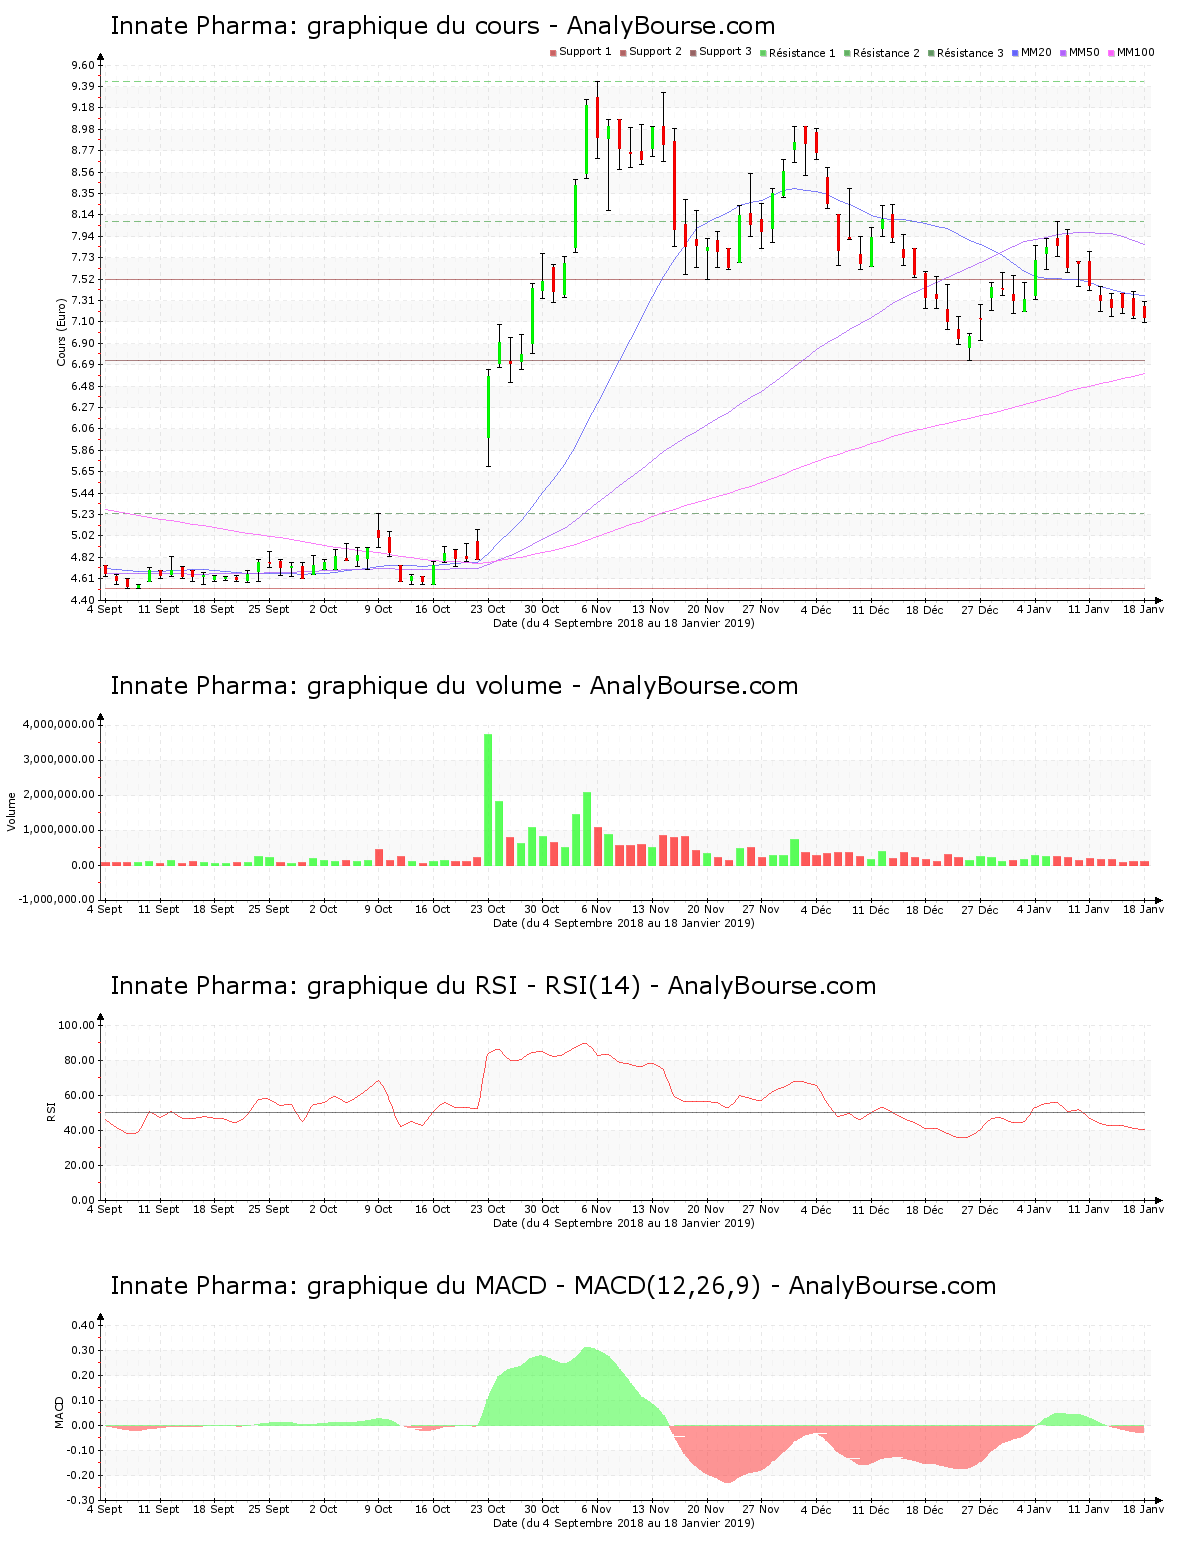Select the 'Résistance 2' legend entry
Viewport: 1200px width, 1550px height.
pos(881,52)
